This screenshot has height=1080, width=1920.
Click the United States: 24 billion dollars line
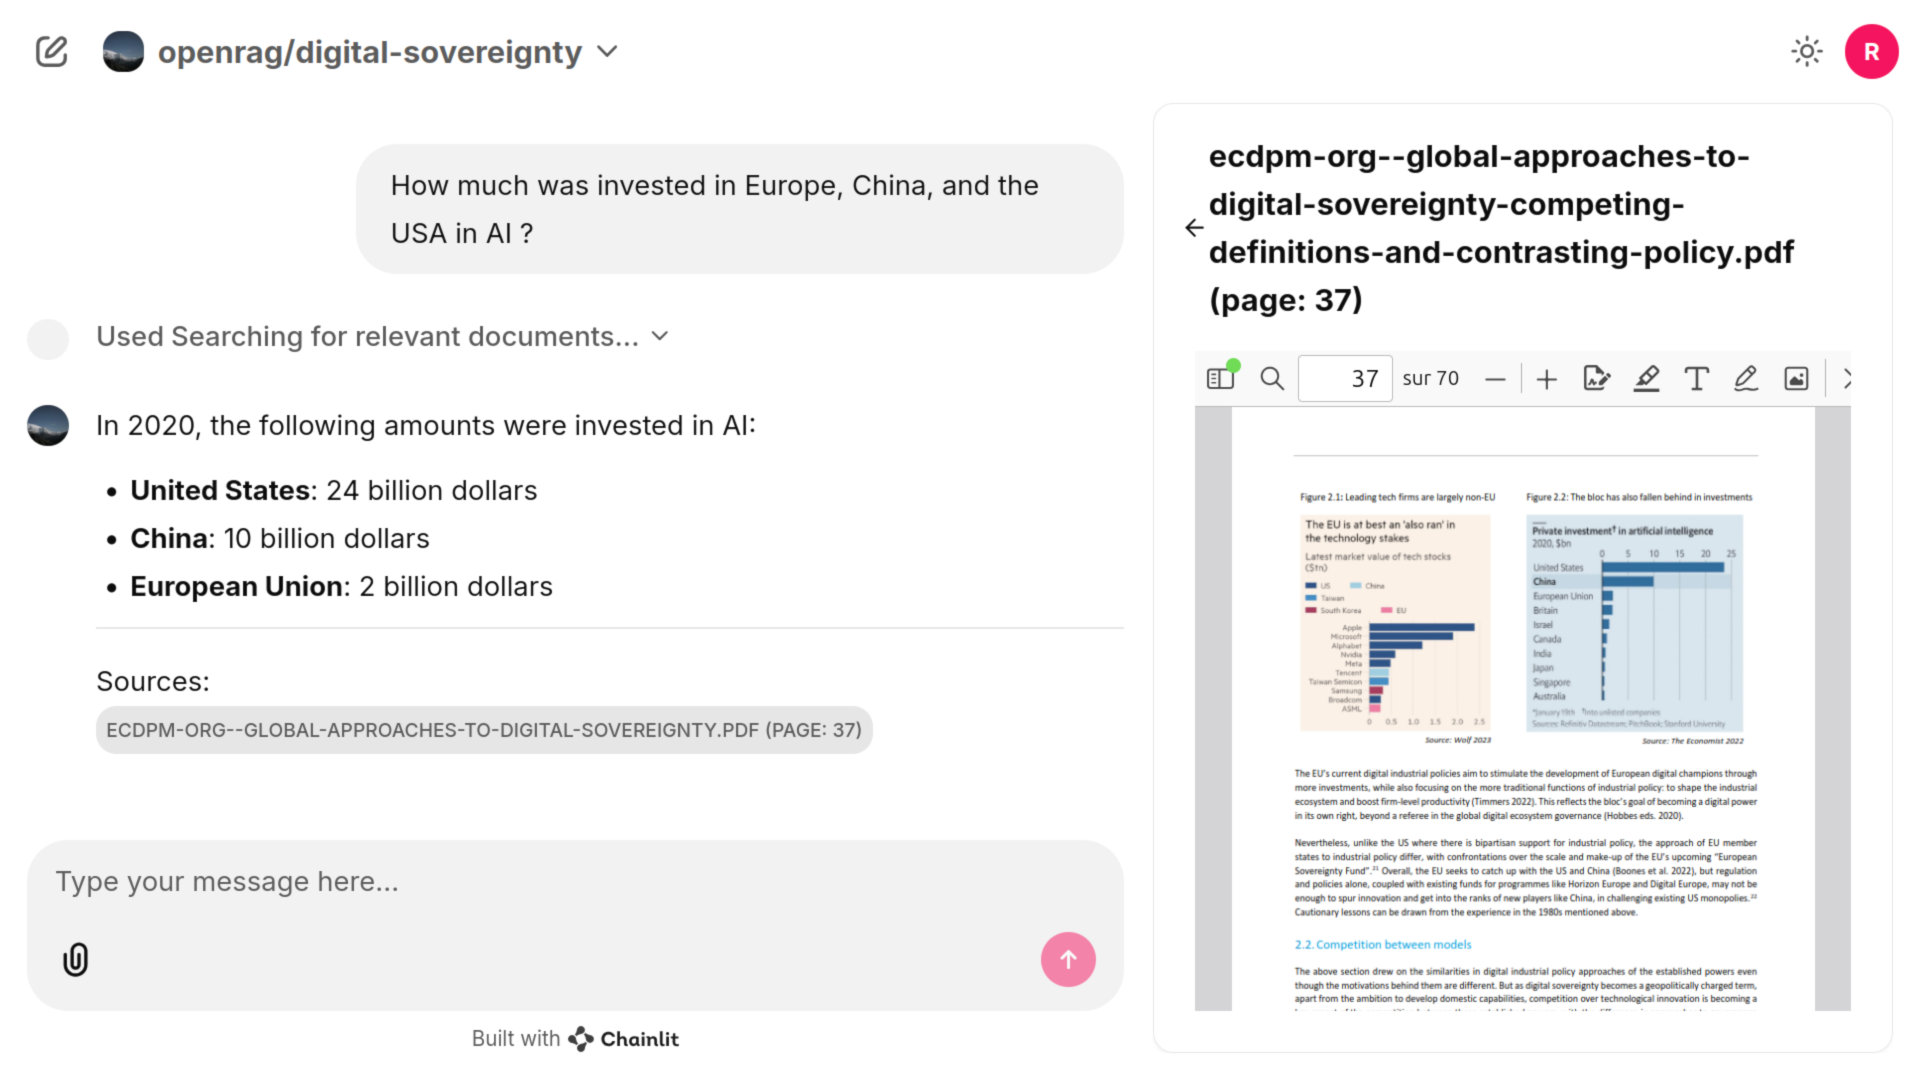(334, 491)
